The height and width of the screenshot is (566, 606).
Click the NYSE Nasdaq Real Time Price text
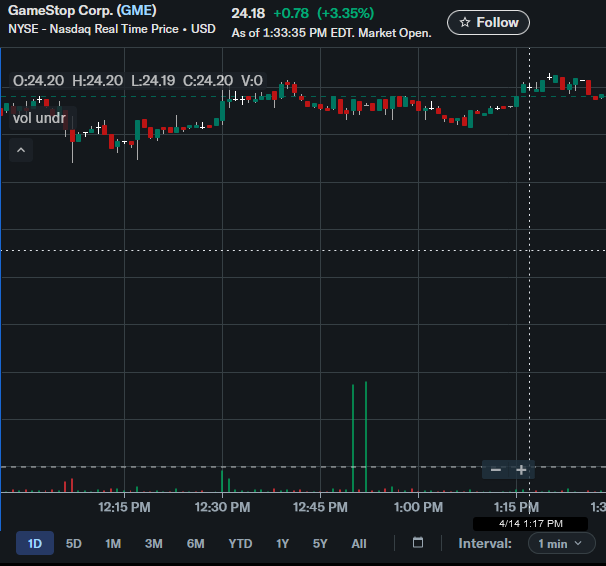click(112, 29)
